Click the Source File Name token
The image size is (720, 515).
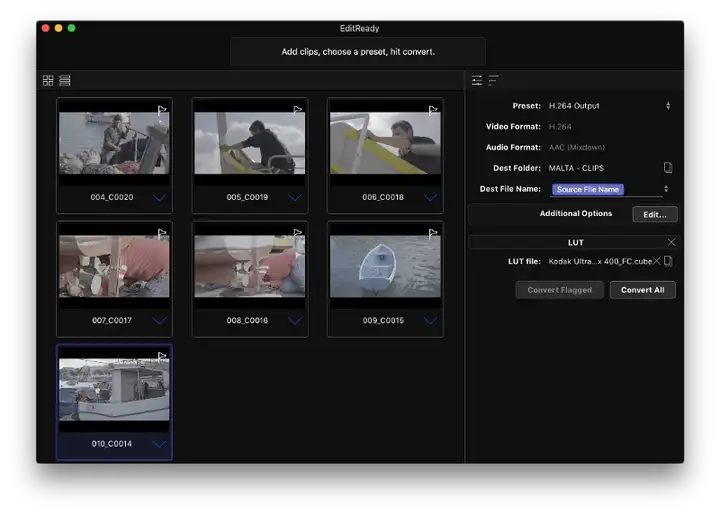point(588,189)
